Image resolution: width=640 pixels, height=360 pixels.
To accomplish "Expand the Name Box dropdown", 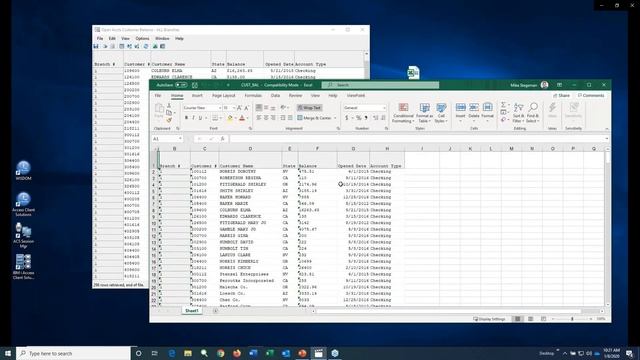I will (x=180, y=139).
